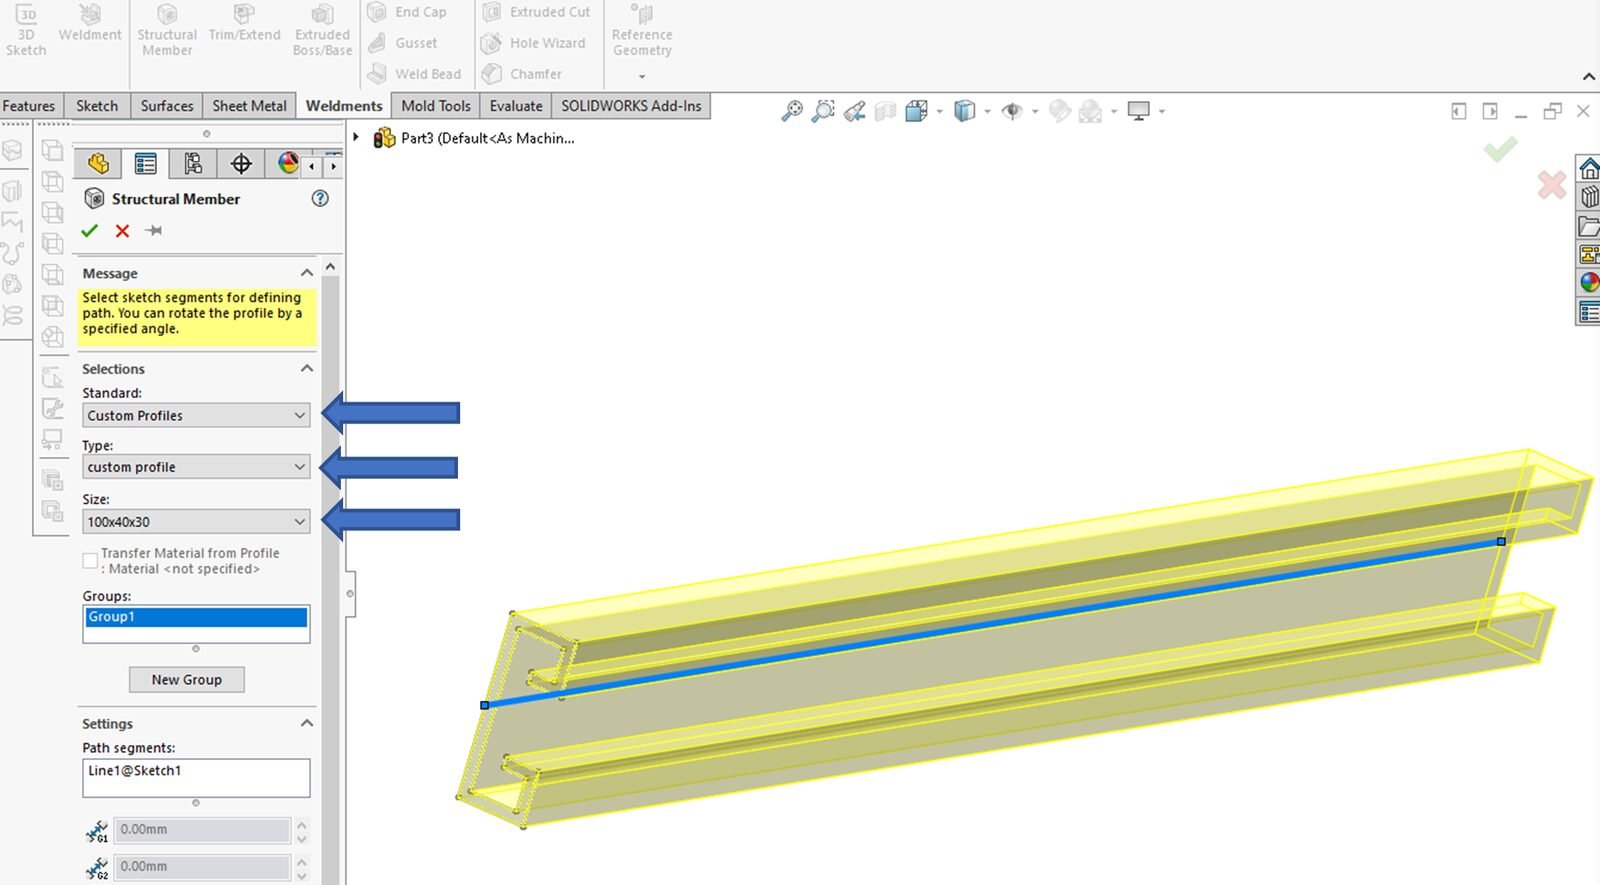The height and width of the screenshot is (885, 1600).
Task: Select Group1 in the Groups list
Action: pos(196,617)
